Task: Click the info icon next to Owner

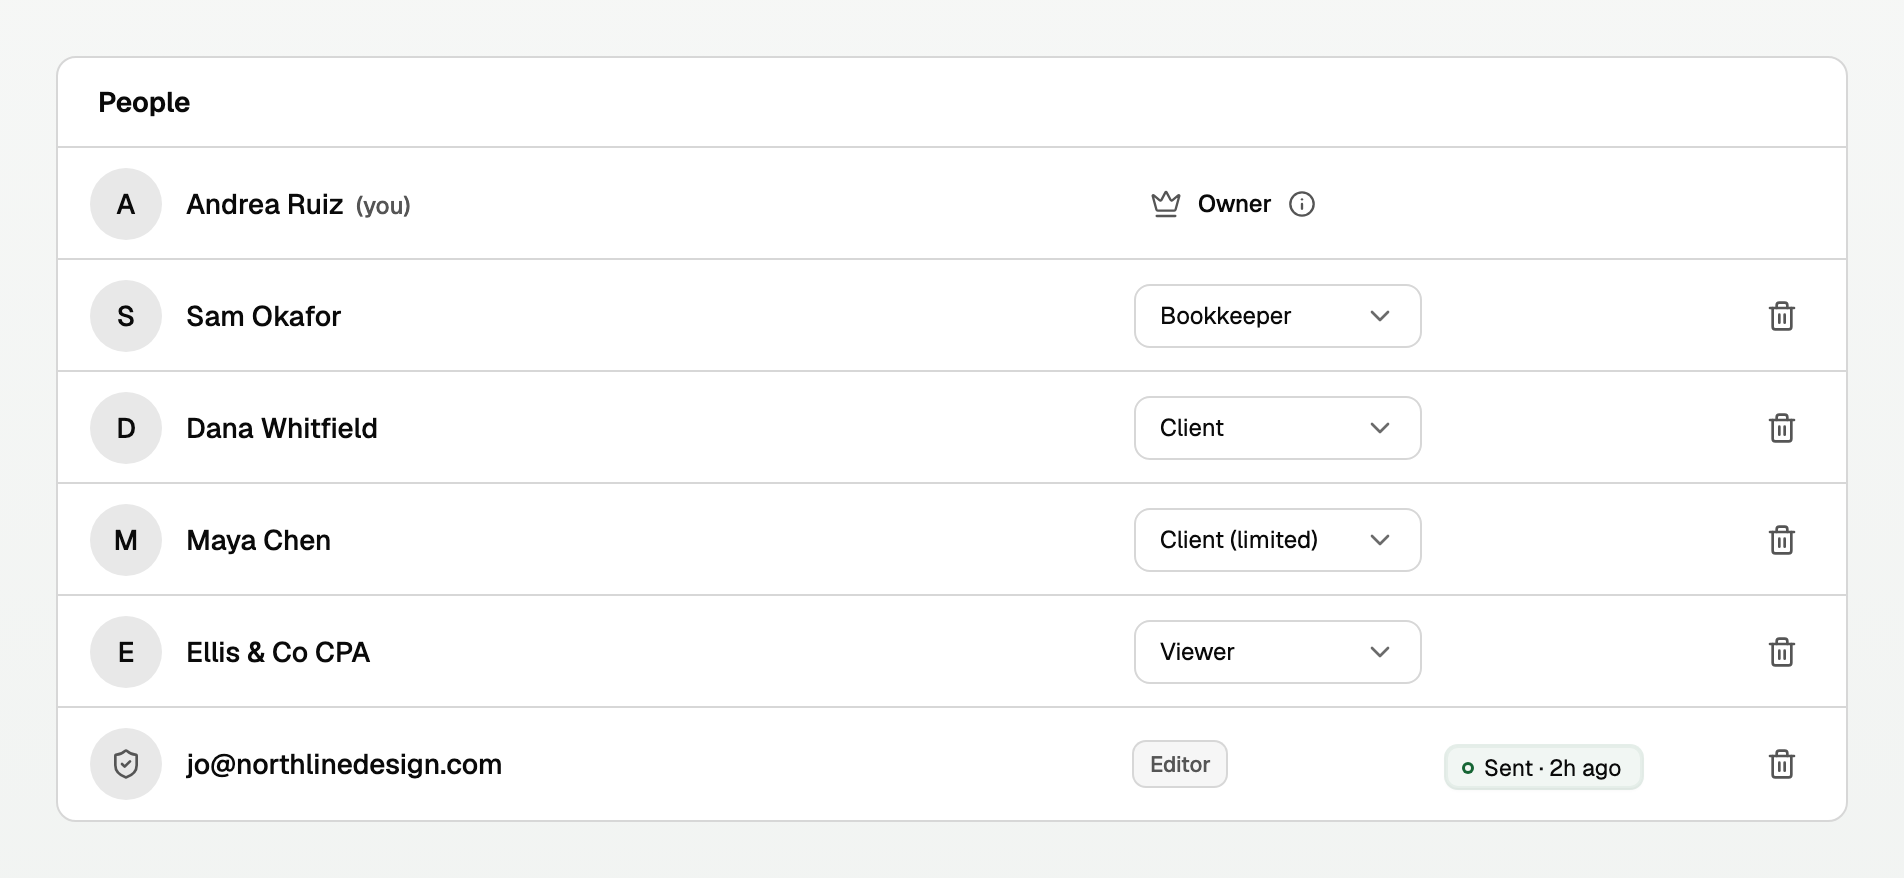Action: pos(1302,204)
